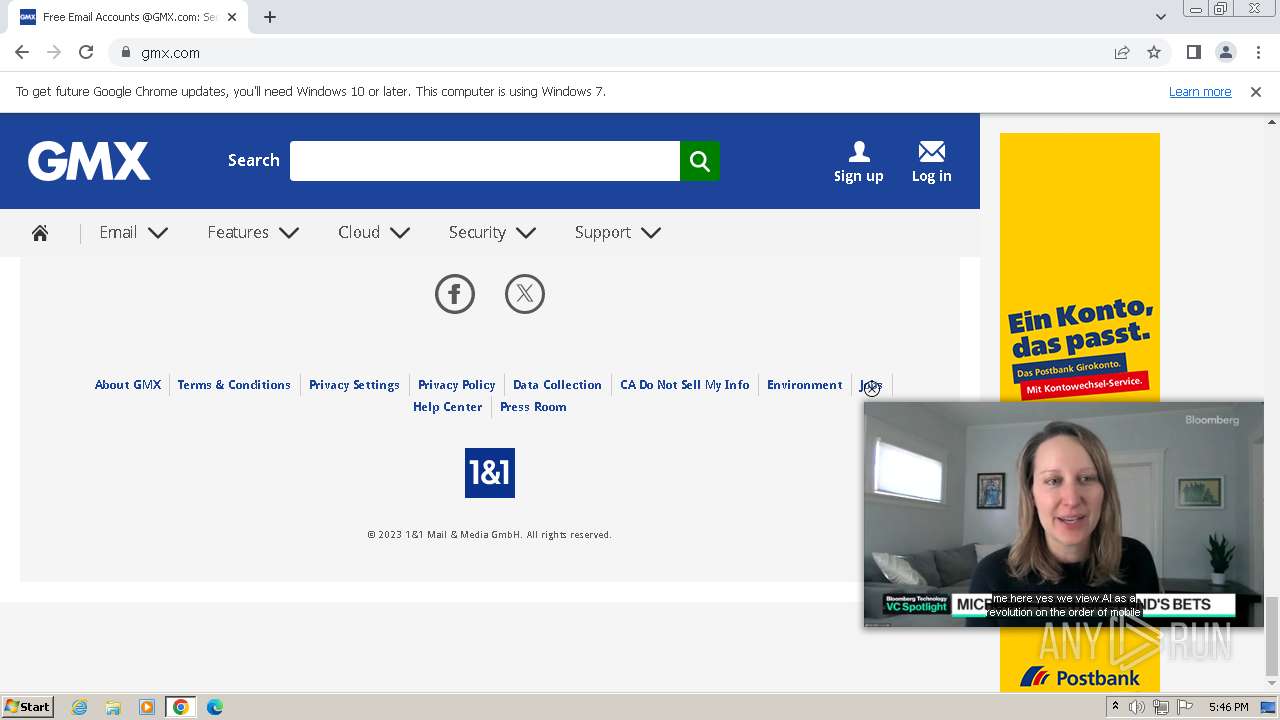Open Chrome profile avatar
Image resolution: width=1280 pixels, height=720 pixels.
coord(1226,52)
